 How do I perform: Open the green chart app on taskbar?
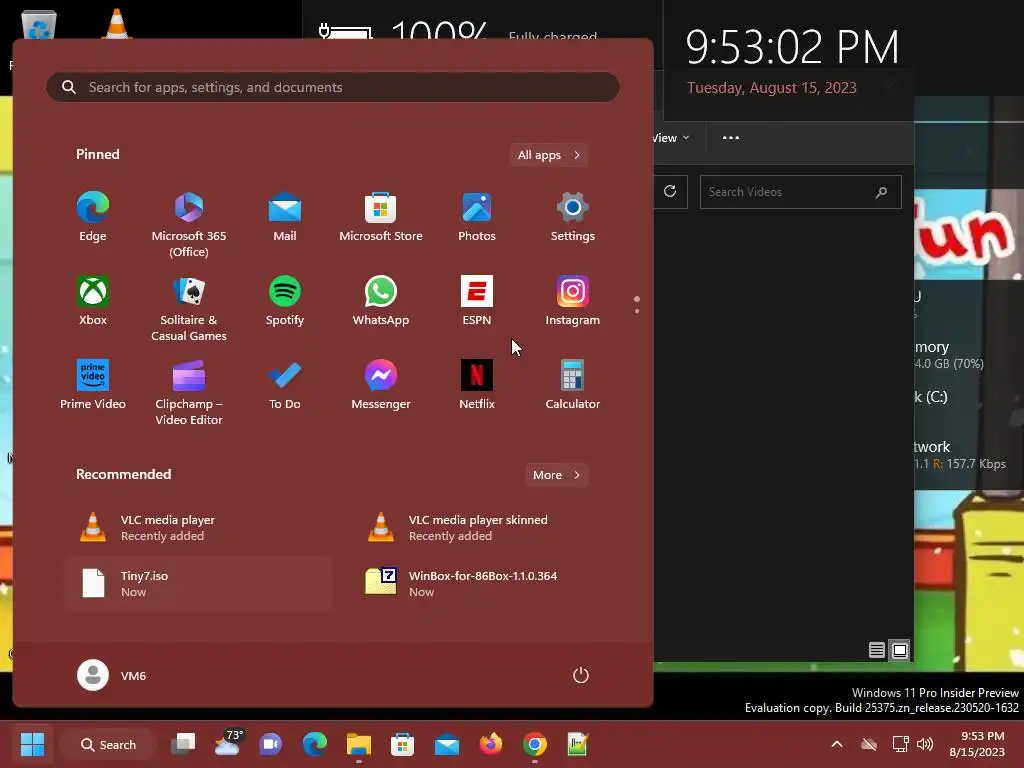coord(578,744)
